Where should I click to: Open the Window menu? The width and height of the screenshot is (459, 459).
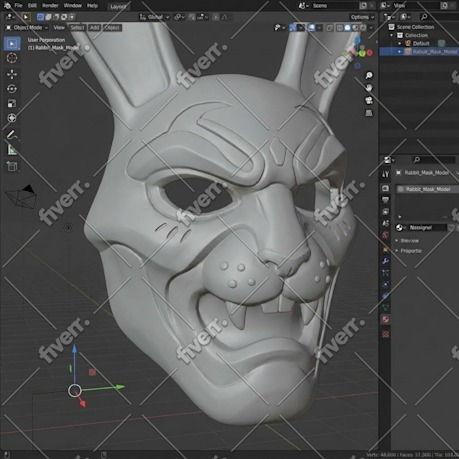(x=72, y=5)
